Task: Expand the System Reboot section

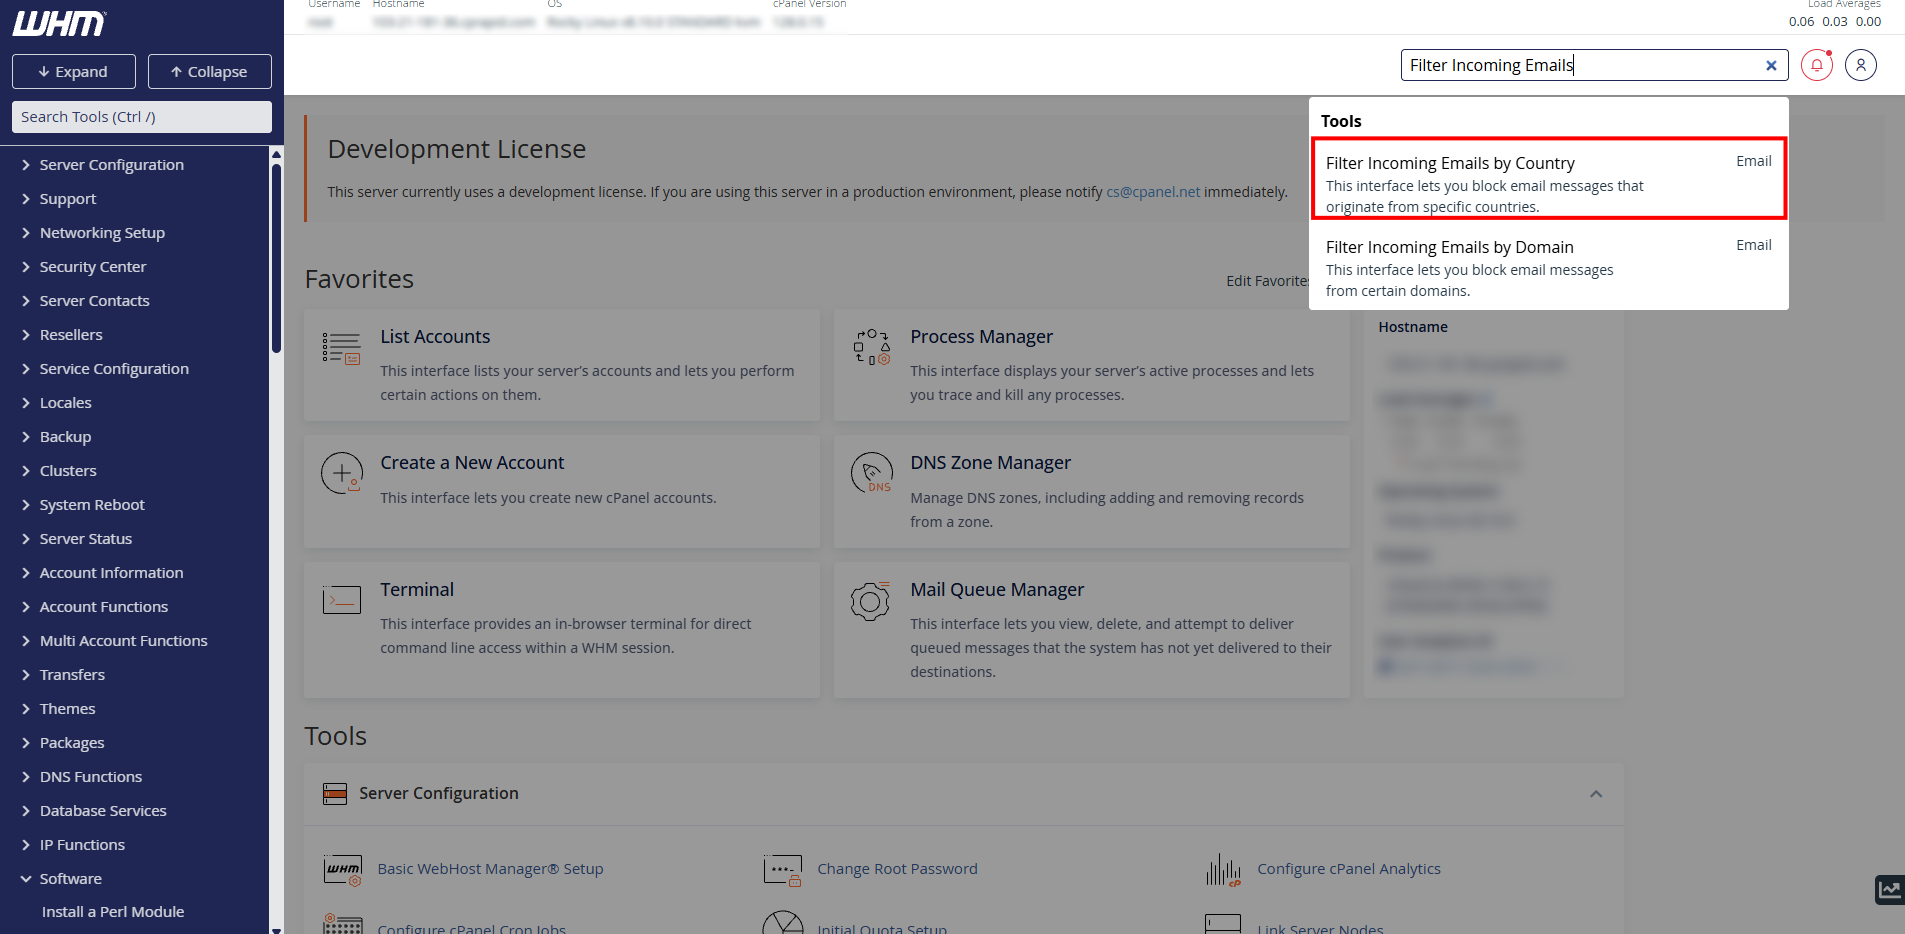Action: [x=92, y=505]
